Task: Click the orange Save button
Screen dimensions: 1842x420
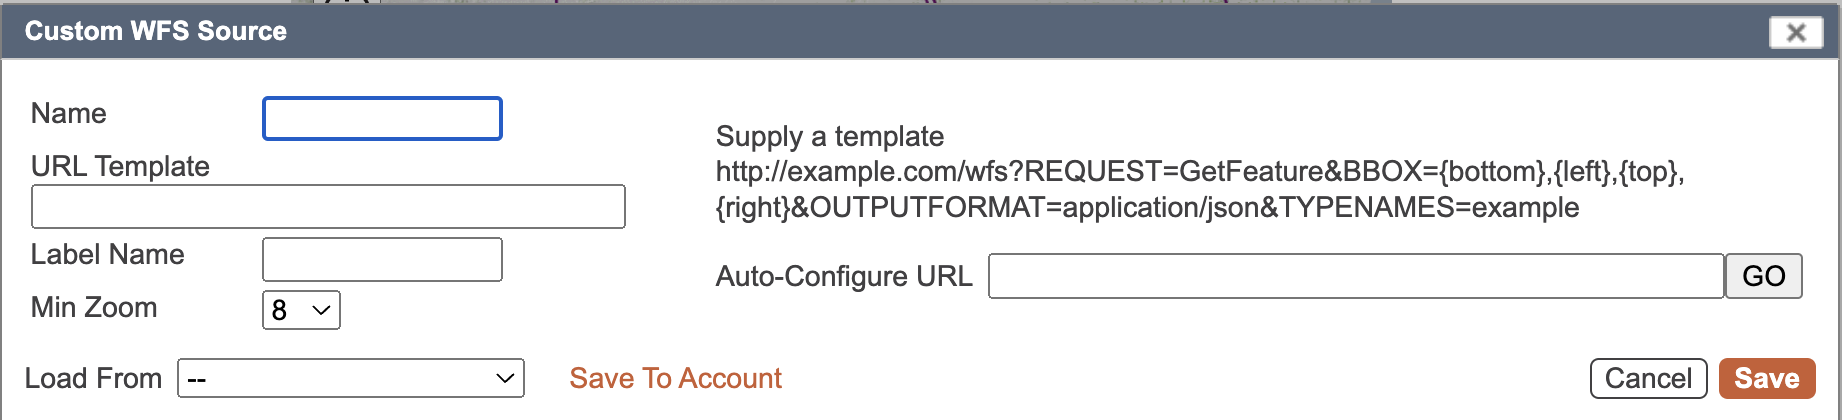Action: tap(1766, 378)
